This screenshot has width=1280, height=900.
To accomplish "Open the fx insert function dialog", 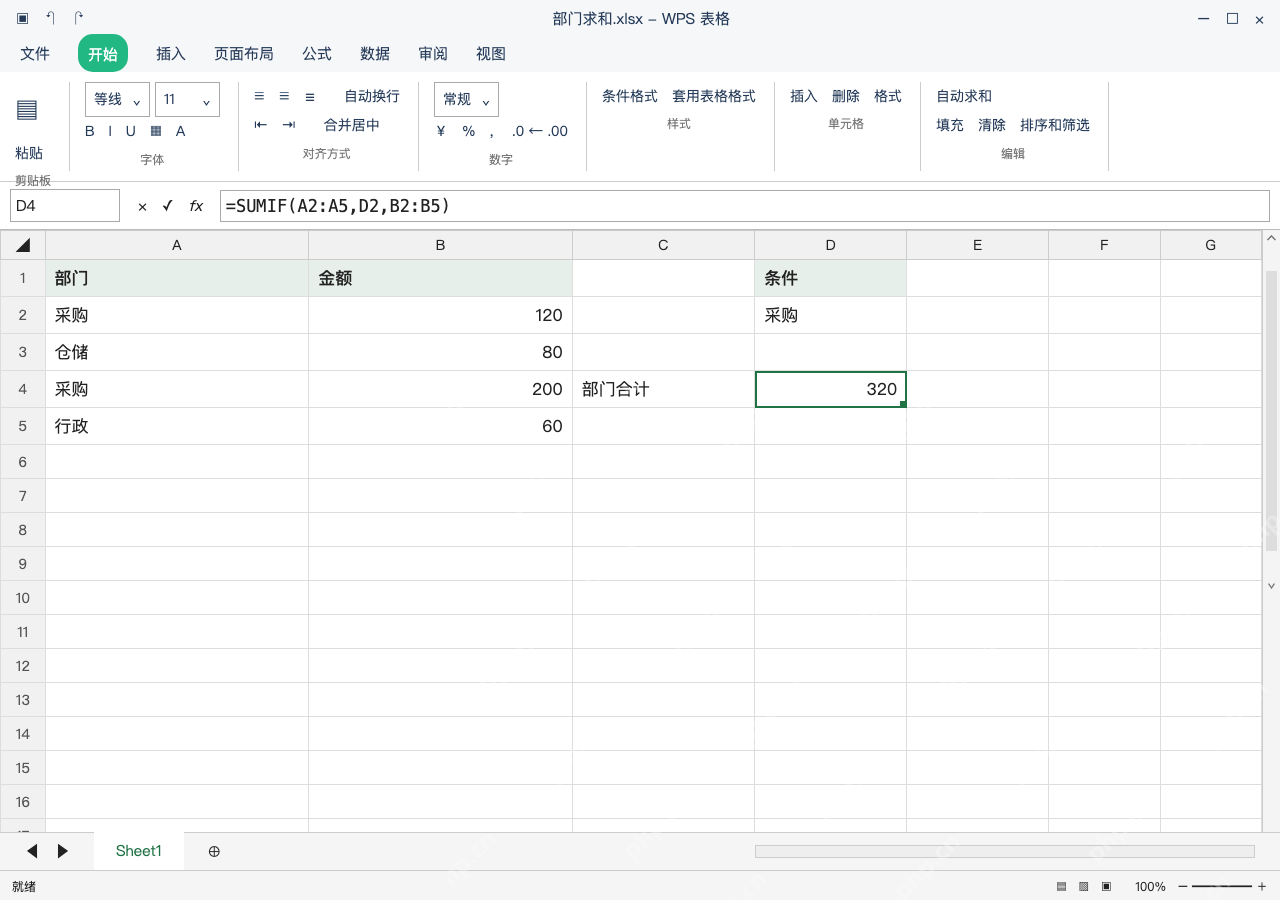I will coord(196,206).
